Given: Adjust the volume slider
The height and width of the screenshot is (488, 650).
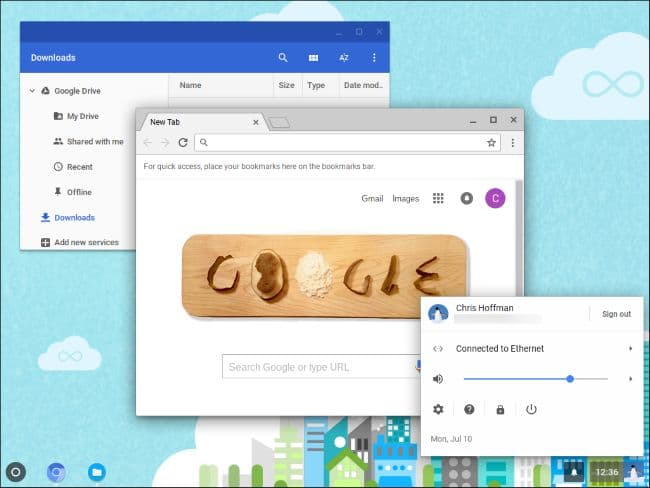Looking at the screenshot, I should coord(569,379).
